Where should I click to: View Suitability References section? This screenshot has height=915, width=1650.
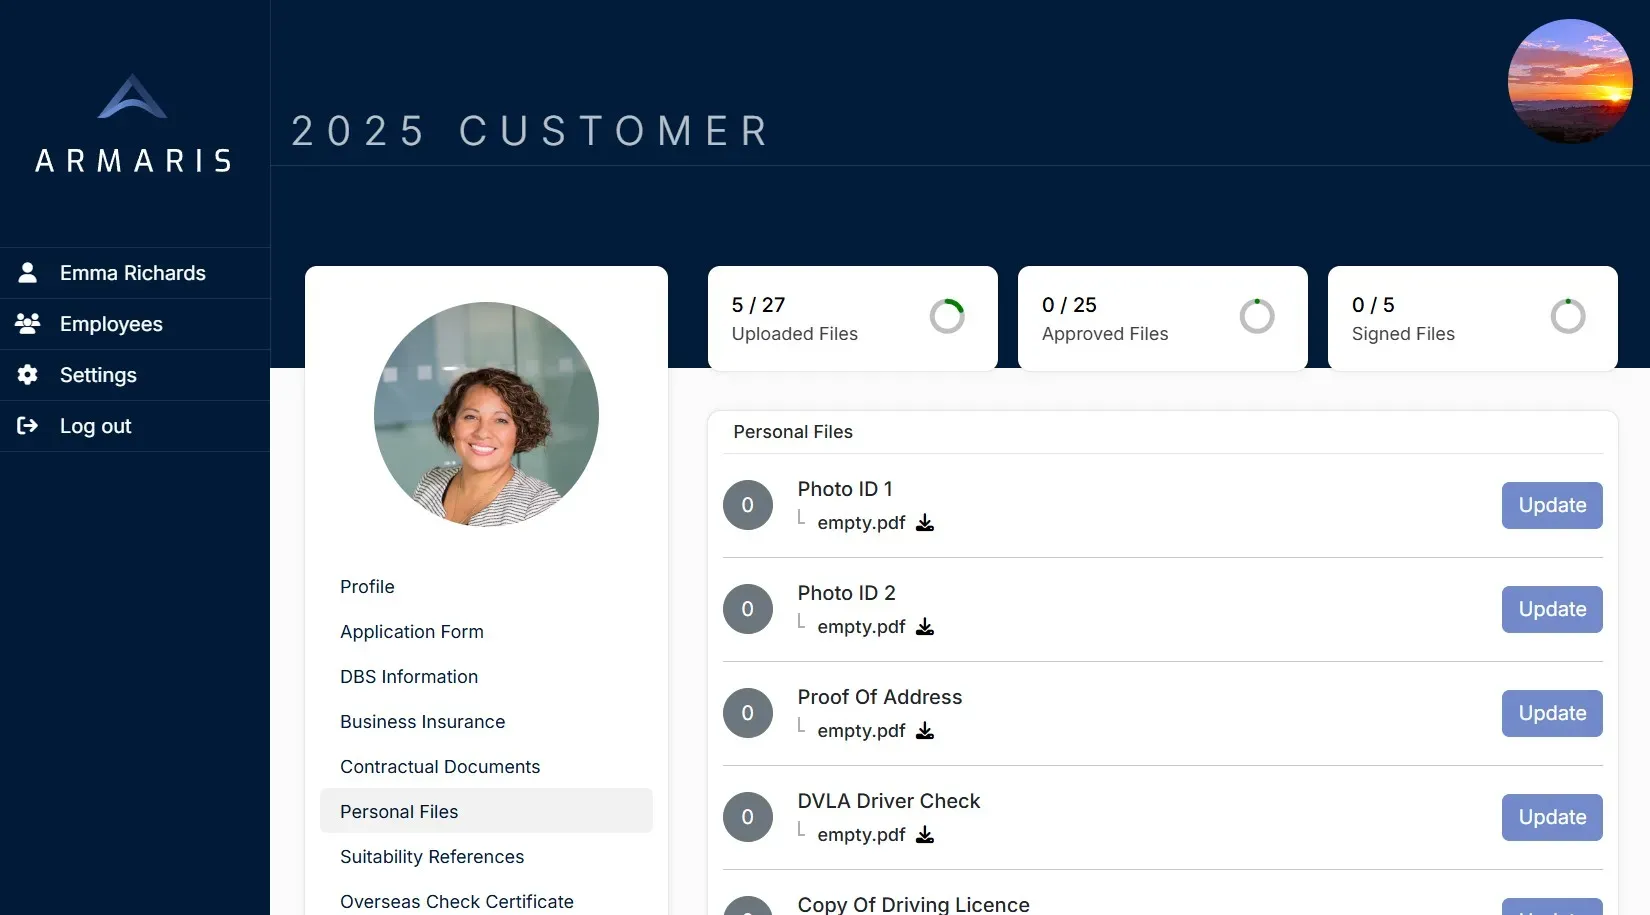[431, 857]
